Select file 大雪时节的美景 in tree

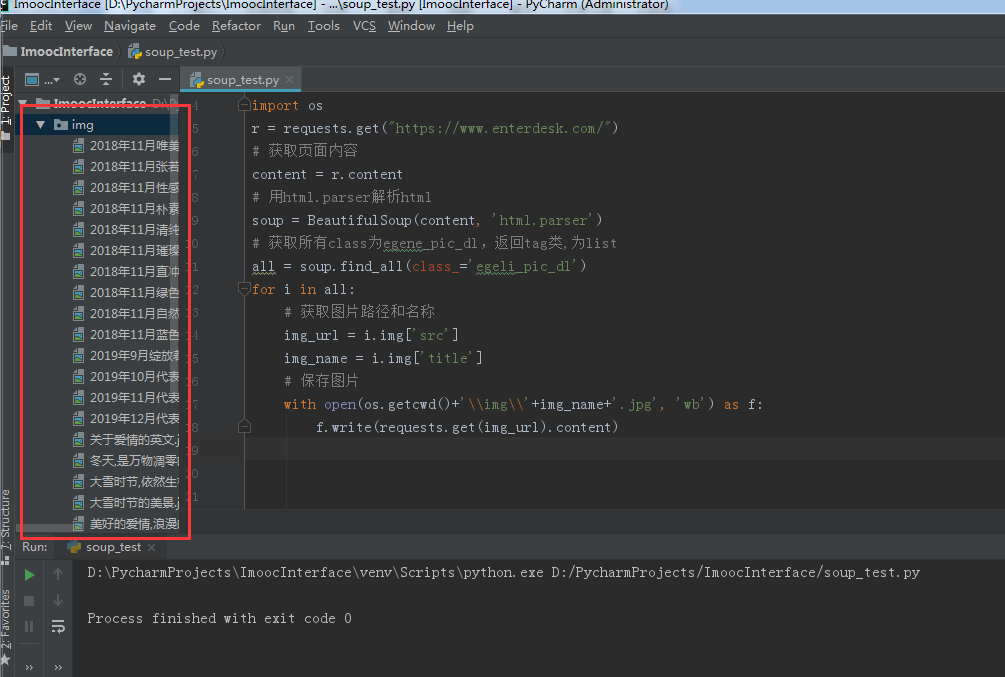point(126,503)
